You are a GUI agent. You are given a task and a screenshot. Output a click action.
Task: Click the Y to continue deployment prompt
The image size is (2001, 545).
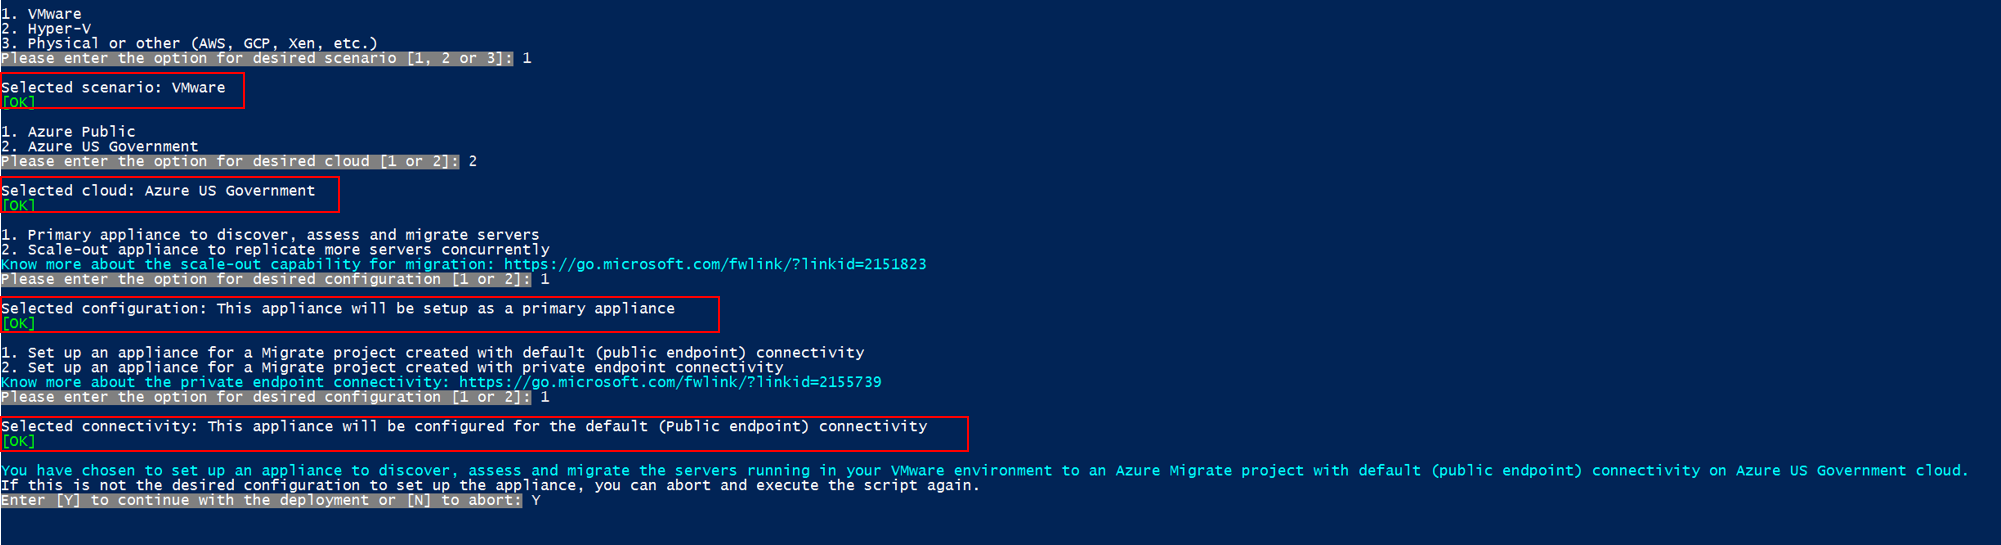tap(261, 501)
